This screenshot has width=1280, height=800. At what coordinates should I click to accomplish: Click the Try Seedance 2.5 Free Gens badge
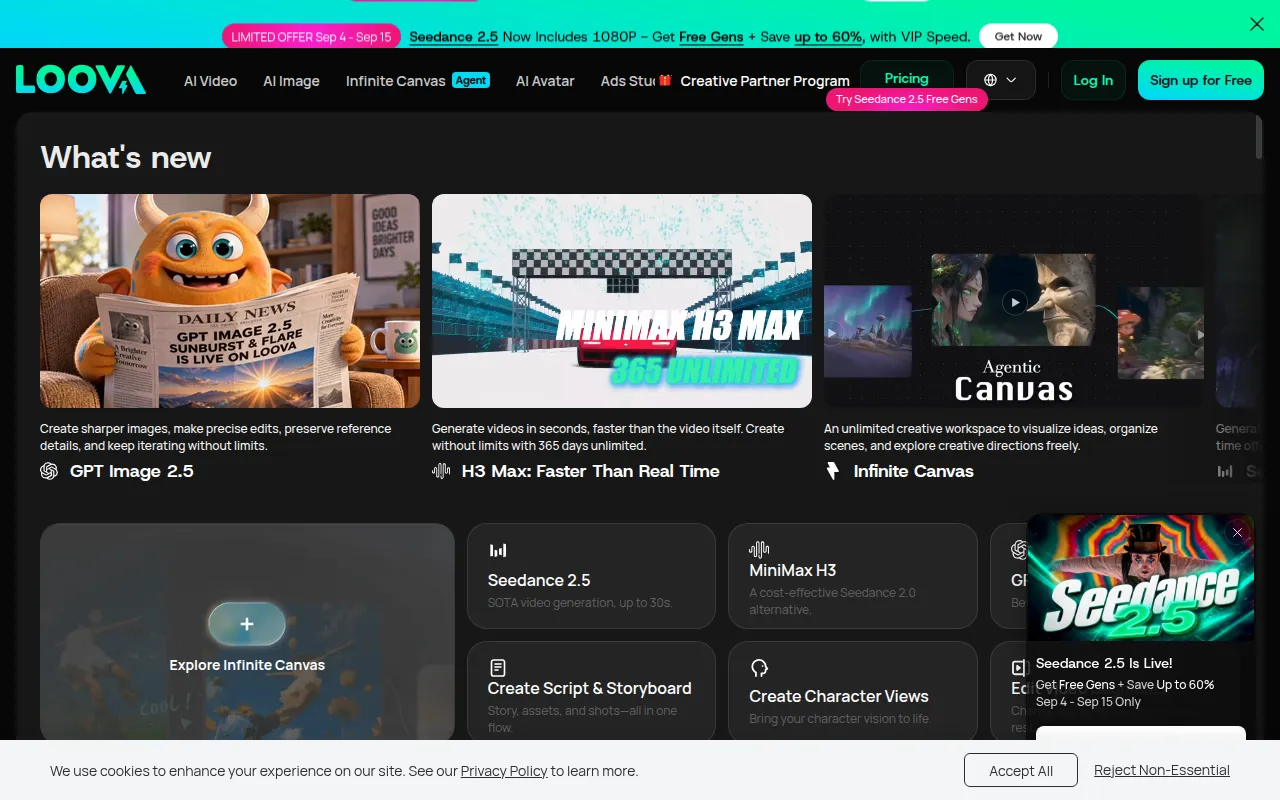coord(907,99)
